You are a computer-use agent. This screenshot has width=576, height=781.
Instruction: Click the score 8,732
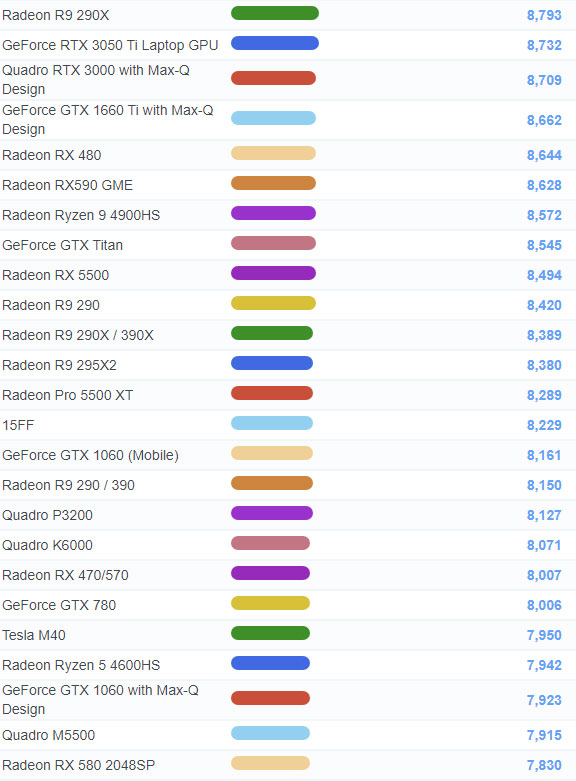[544, 45]
